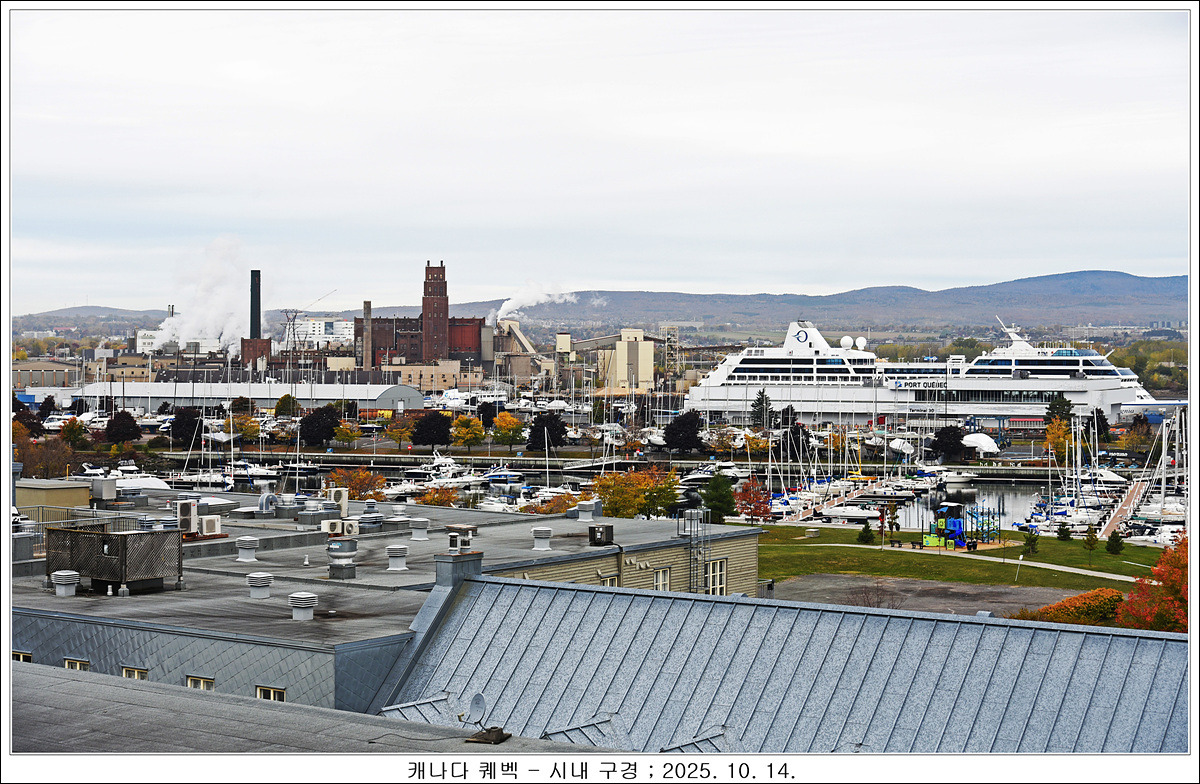This screenshot has width=1200, height=784.
Task: Click the Korean caption text below the photo
Action: coord(601,770)
